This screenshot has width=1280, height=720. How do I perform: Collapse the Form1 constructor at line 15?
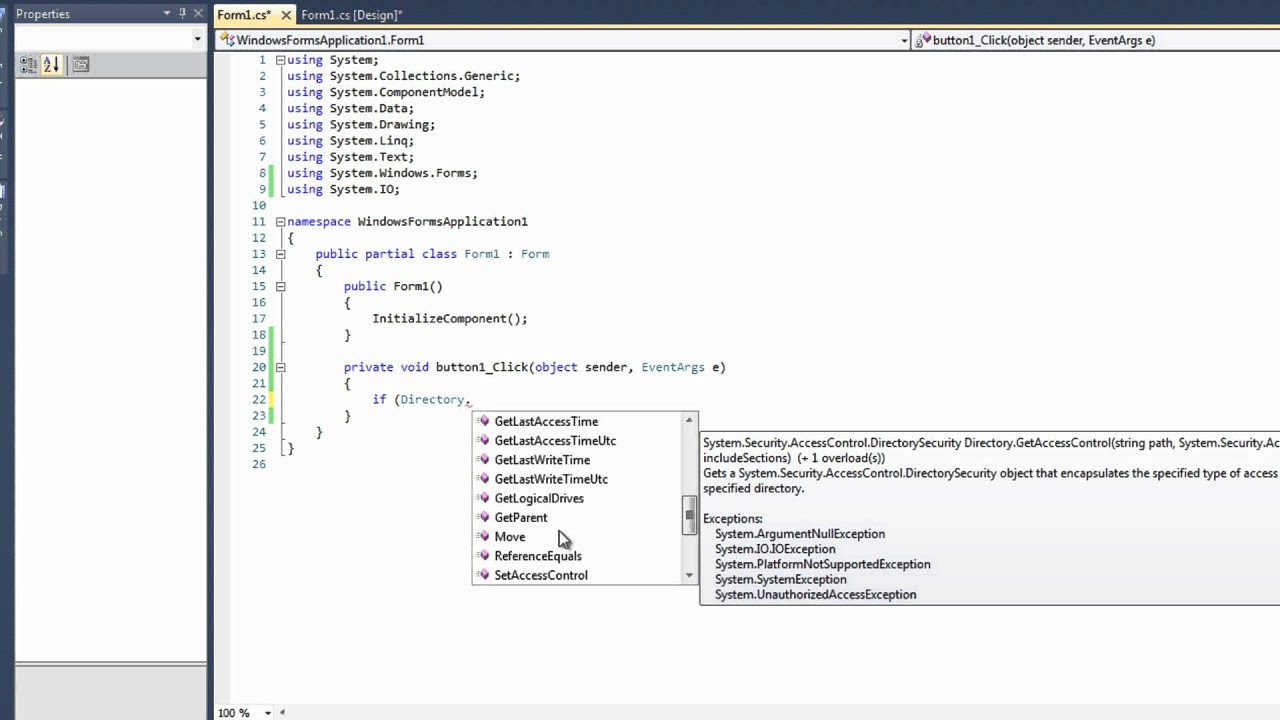pos(280,286)
